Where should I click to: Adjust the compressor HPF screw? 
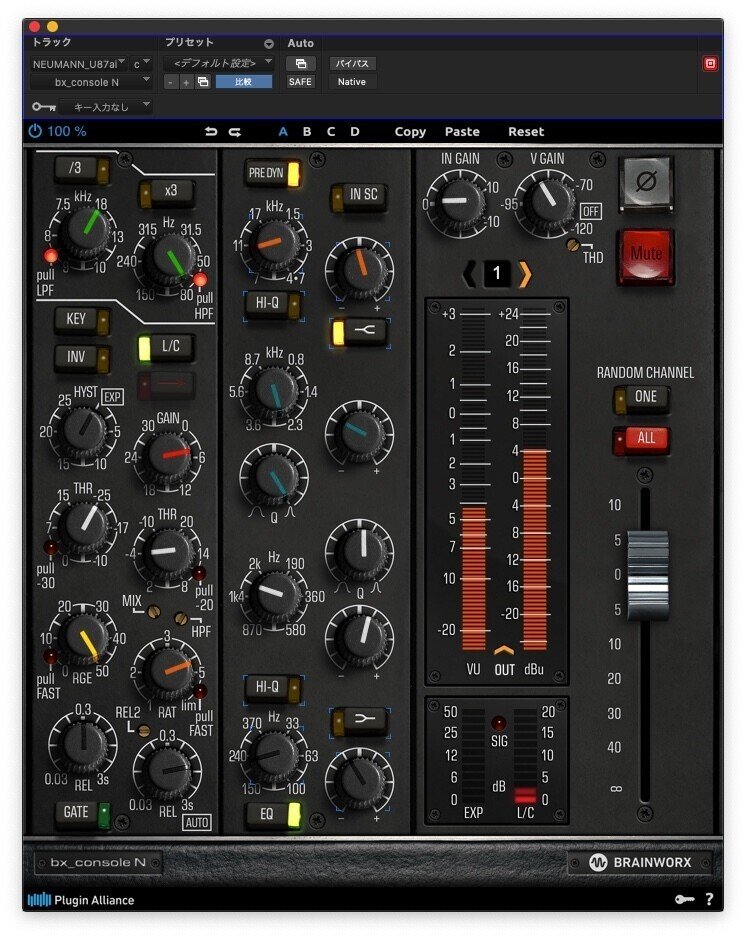point(181,617)
